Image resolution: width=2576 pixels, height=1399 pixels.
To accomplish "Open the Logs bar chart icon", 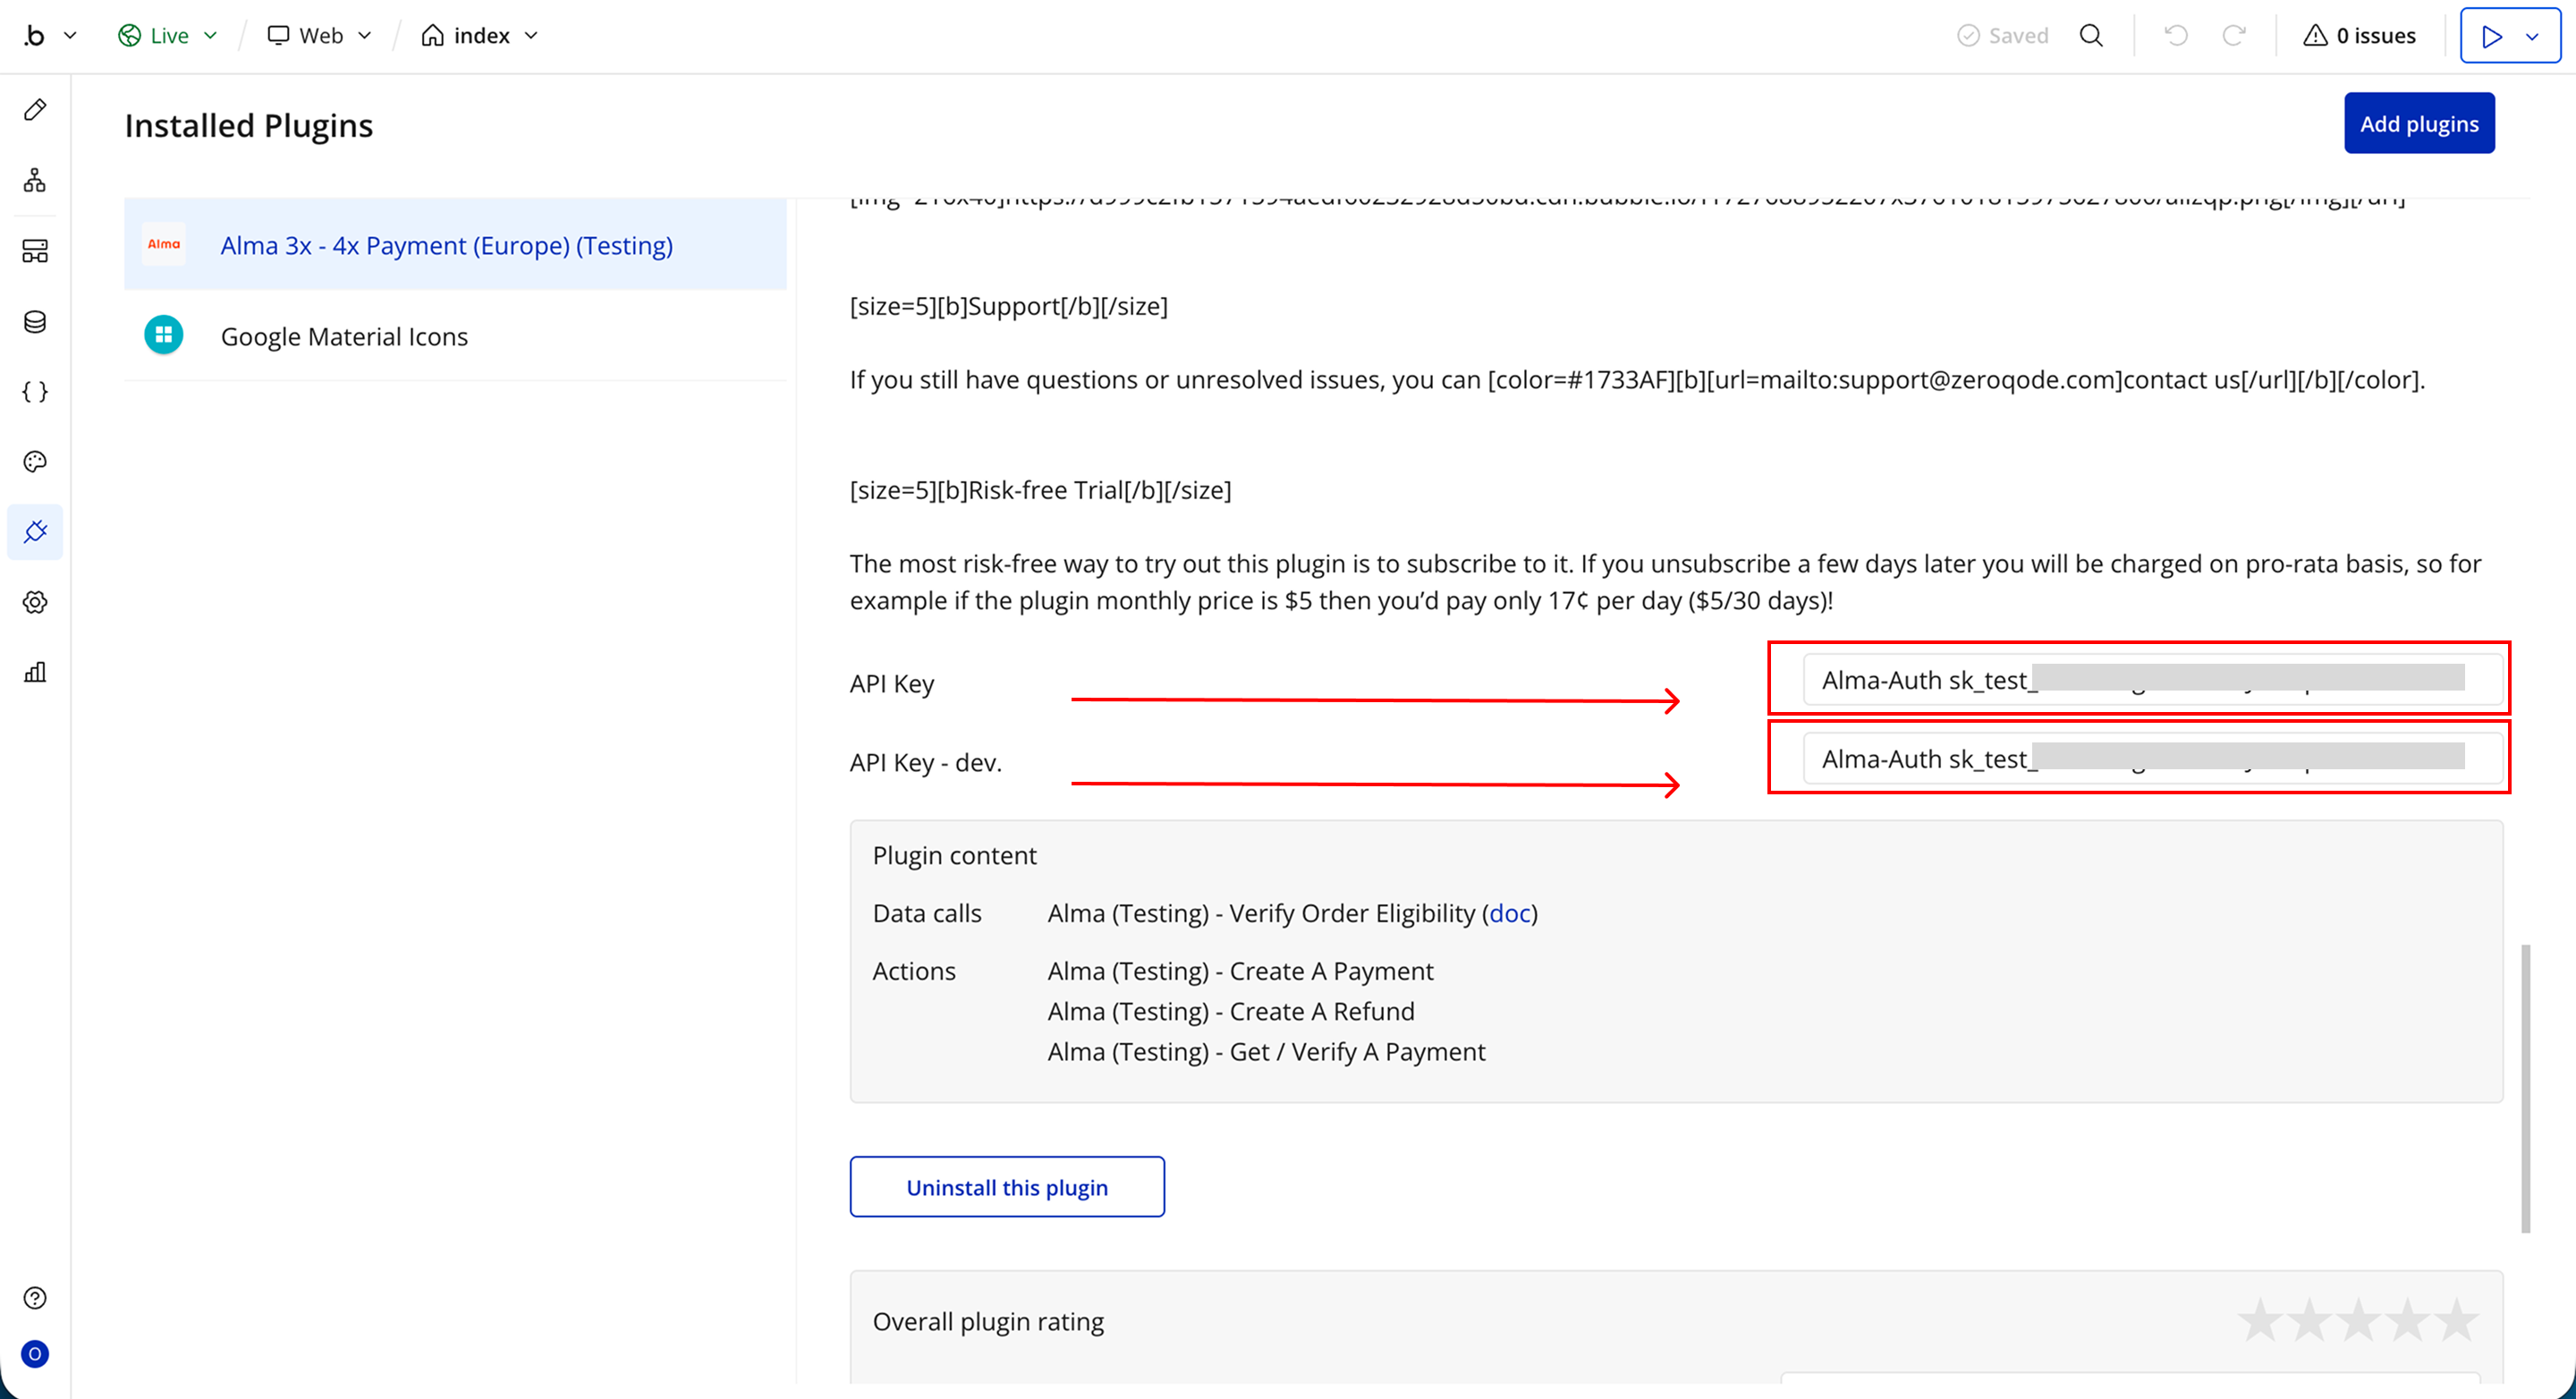I will (x=35, y=672).
